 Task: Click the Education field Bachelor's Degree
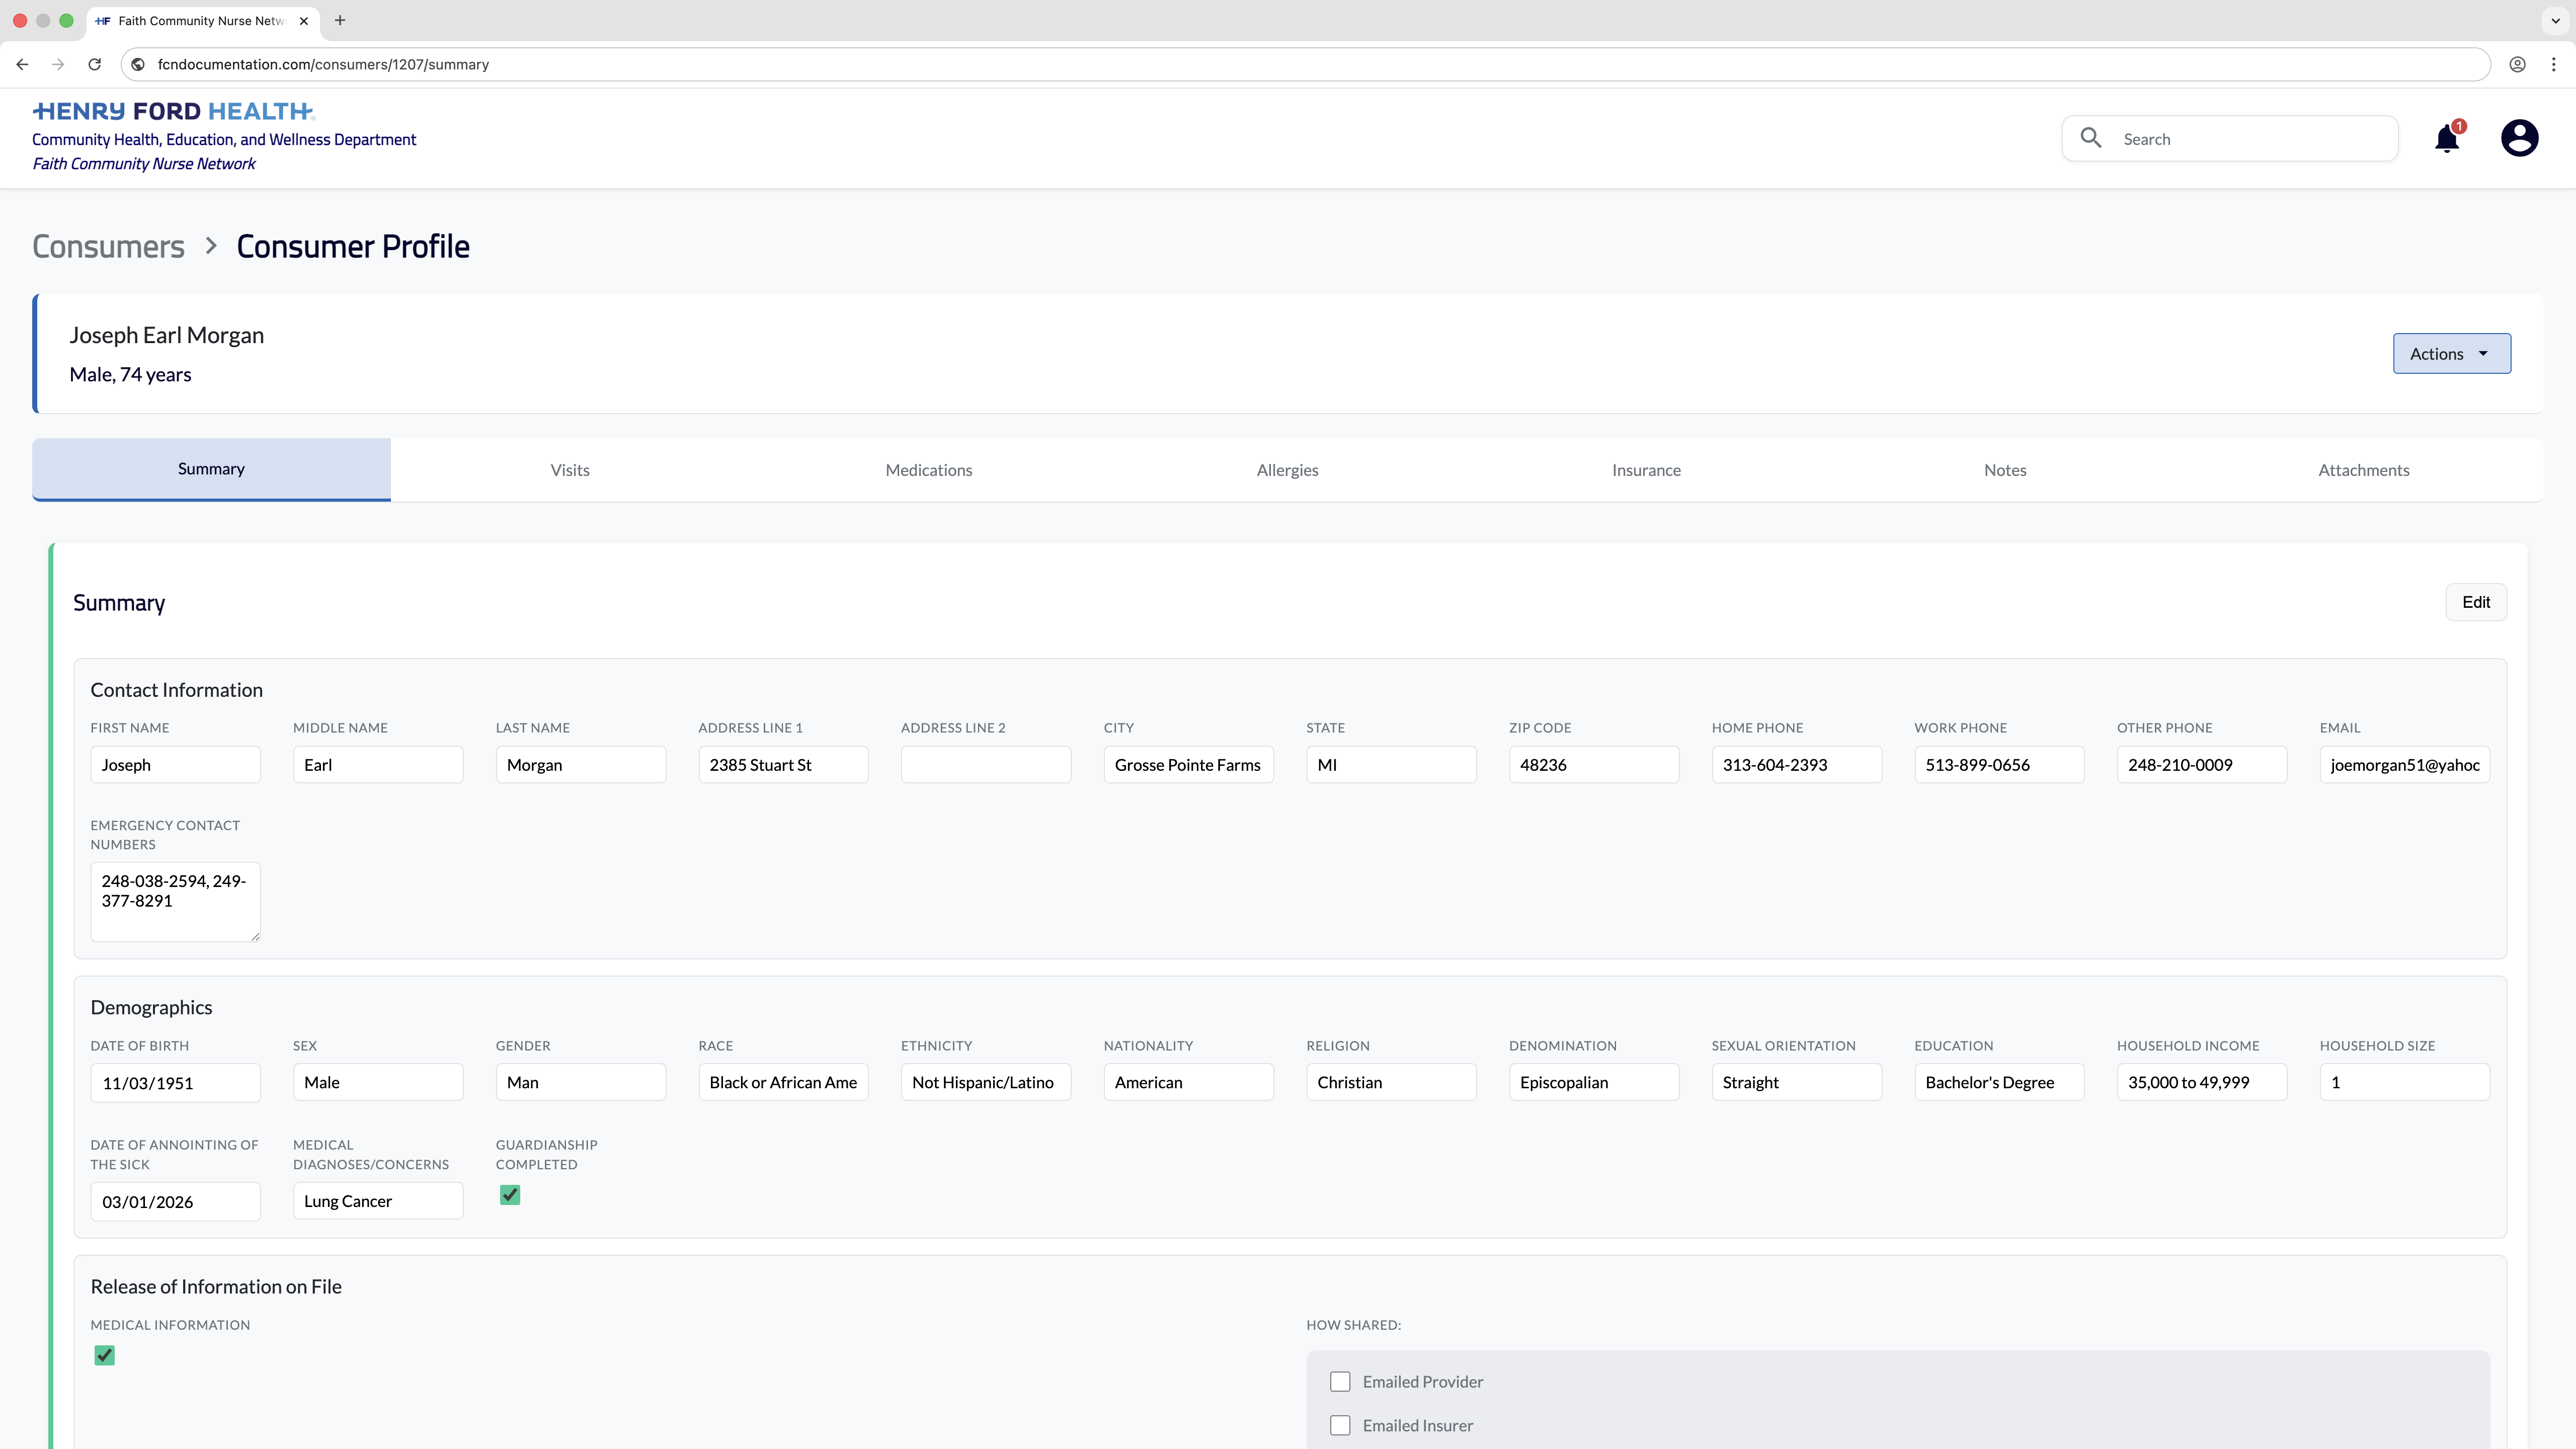[x=1999, y=1082]
